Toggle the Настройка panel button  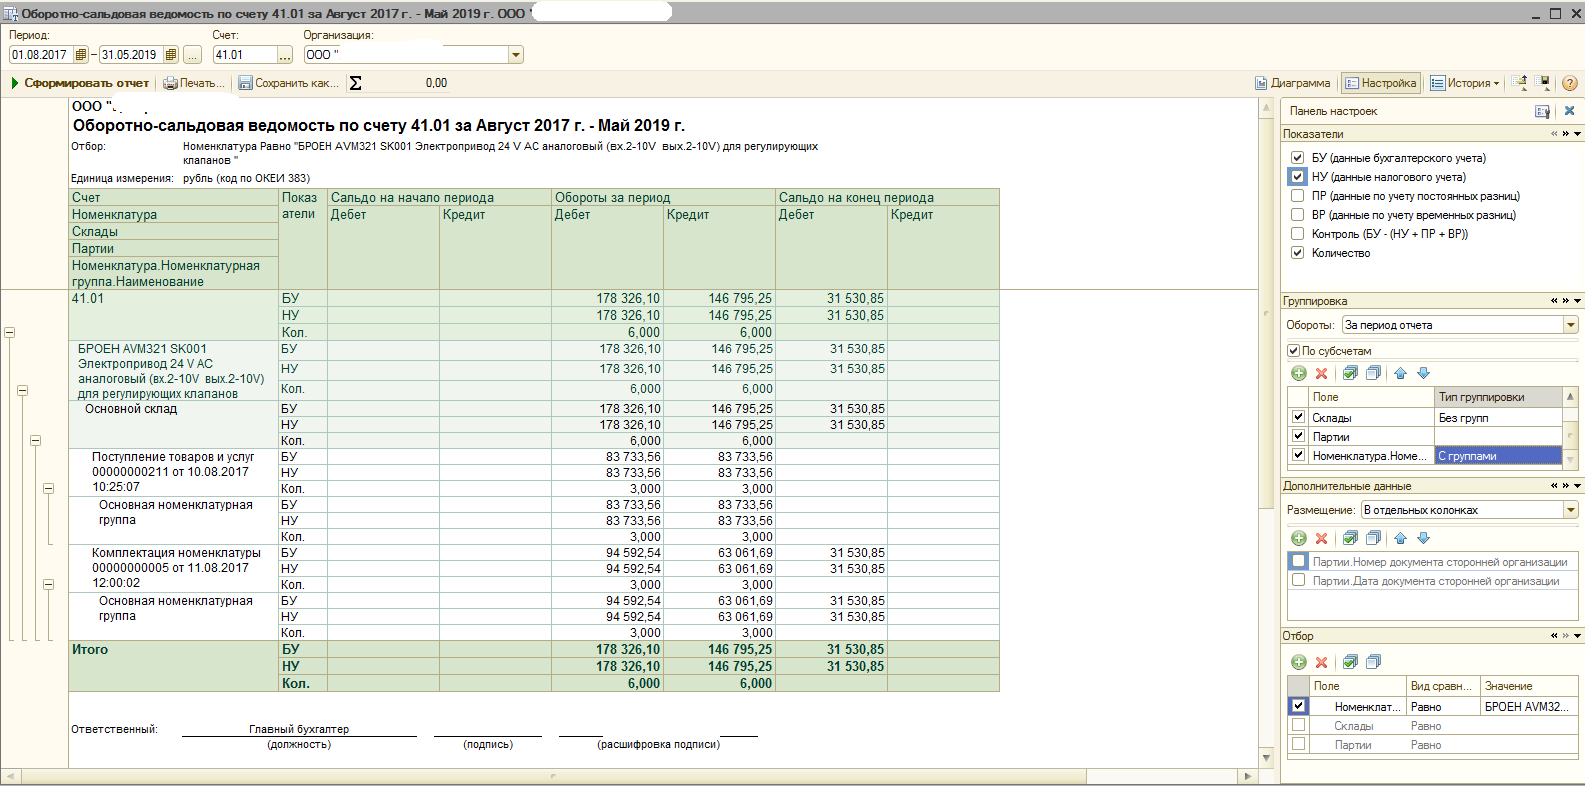1380,83
